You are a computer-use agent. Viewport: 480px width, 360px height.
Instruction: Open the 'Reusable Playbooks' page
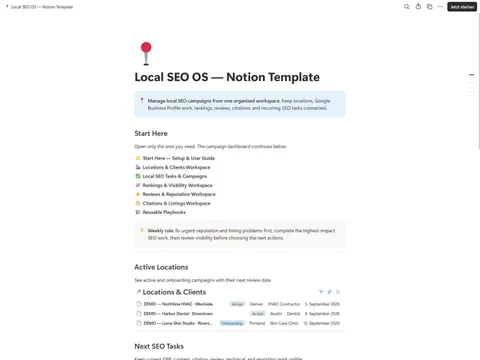tap(164, 212)
